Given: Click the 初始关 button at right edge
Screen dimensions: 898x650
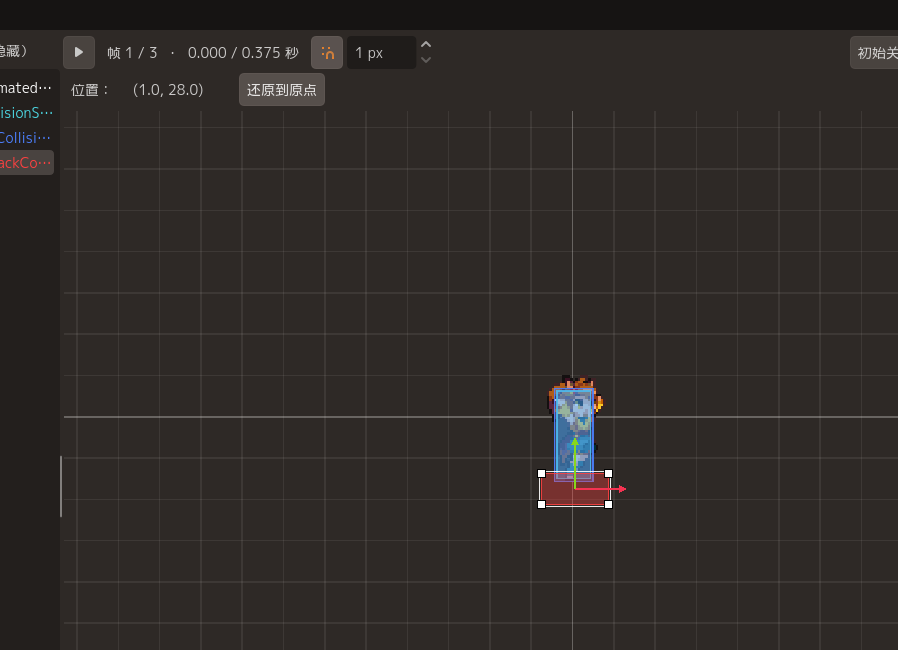Looking at the screenshot, I should 875,53.
